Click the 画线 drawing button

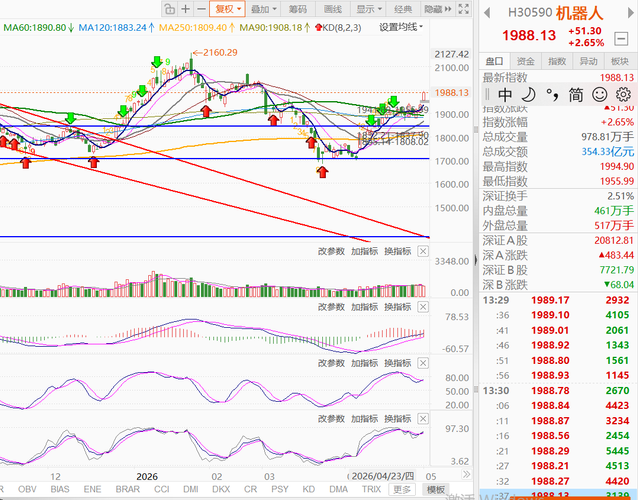coord(332,9)
